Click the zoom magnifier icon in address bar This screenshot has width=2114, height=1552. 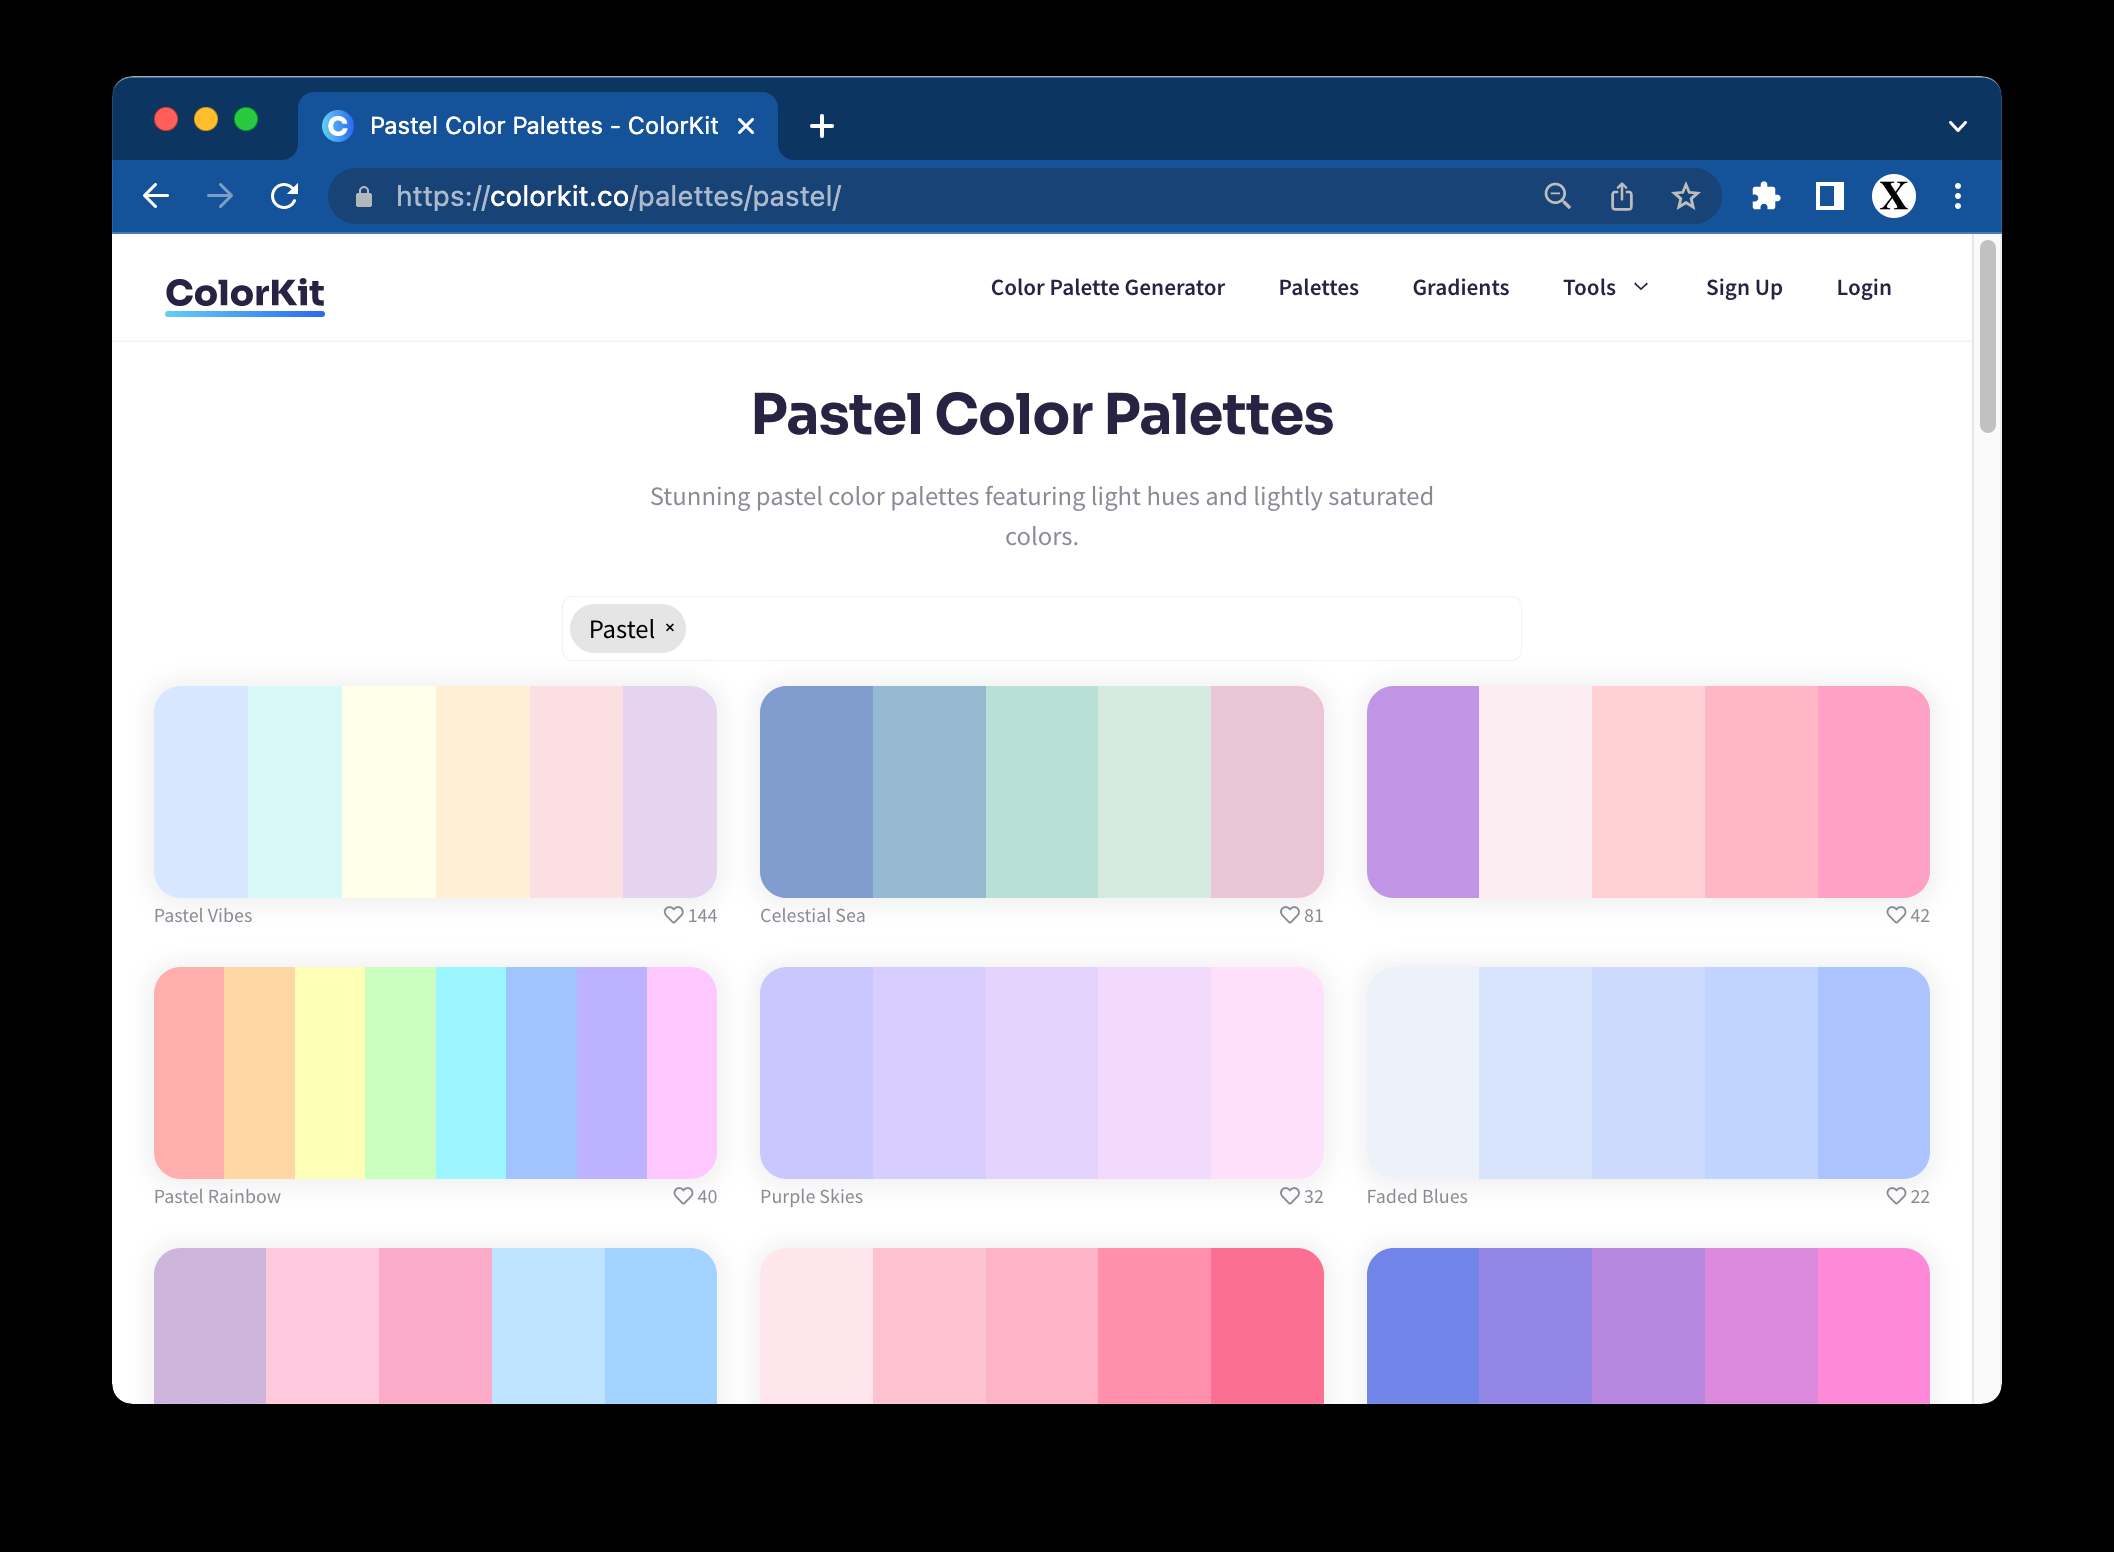(x=1557, y=196)
